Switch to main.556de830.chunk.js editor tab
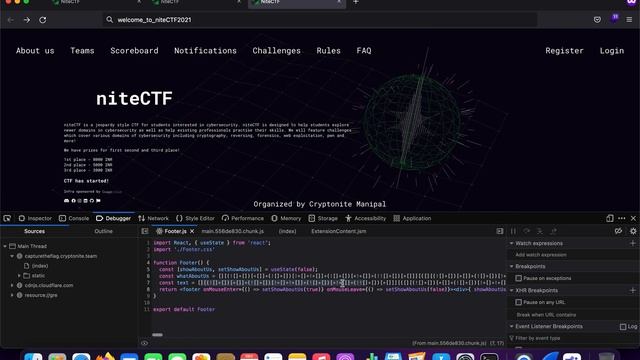The width and height of the screenshot is (640, 360). coord(233,231)
